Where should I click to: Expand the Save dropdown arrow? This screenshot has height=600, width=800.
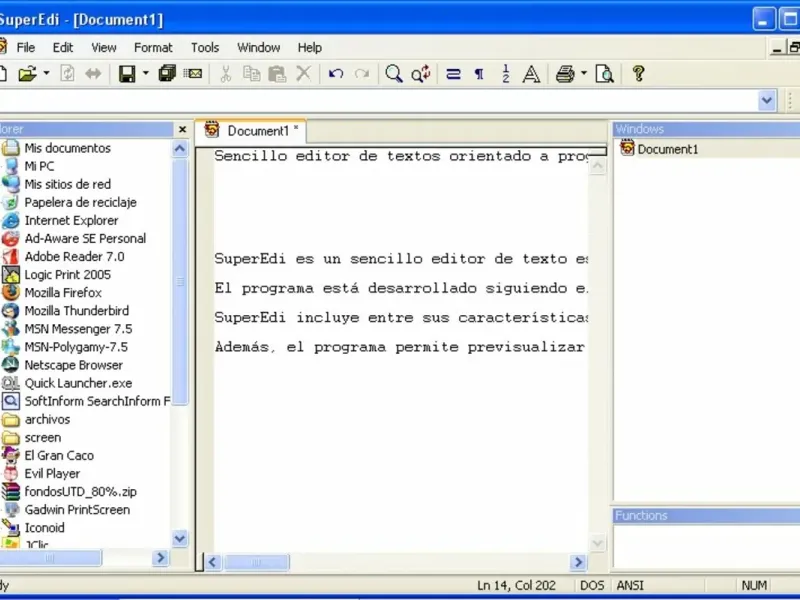(145, 73)
